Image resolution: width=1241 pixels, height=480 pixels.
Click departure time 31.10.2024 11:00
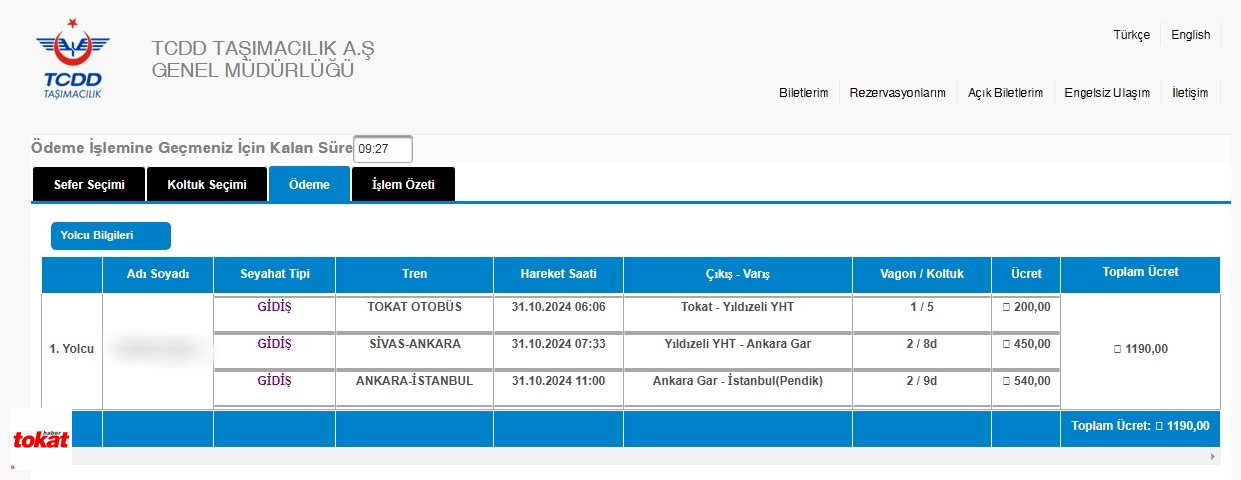(x=558, y=381)
